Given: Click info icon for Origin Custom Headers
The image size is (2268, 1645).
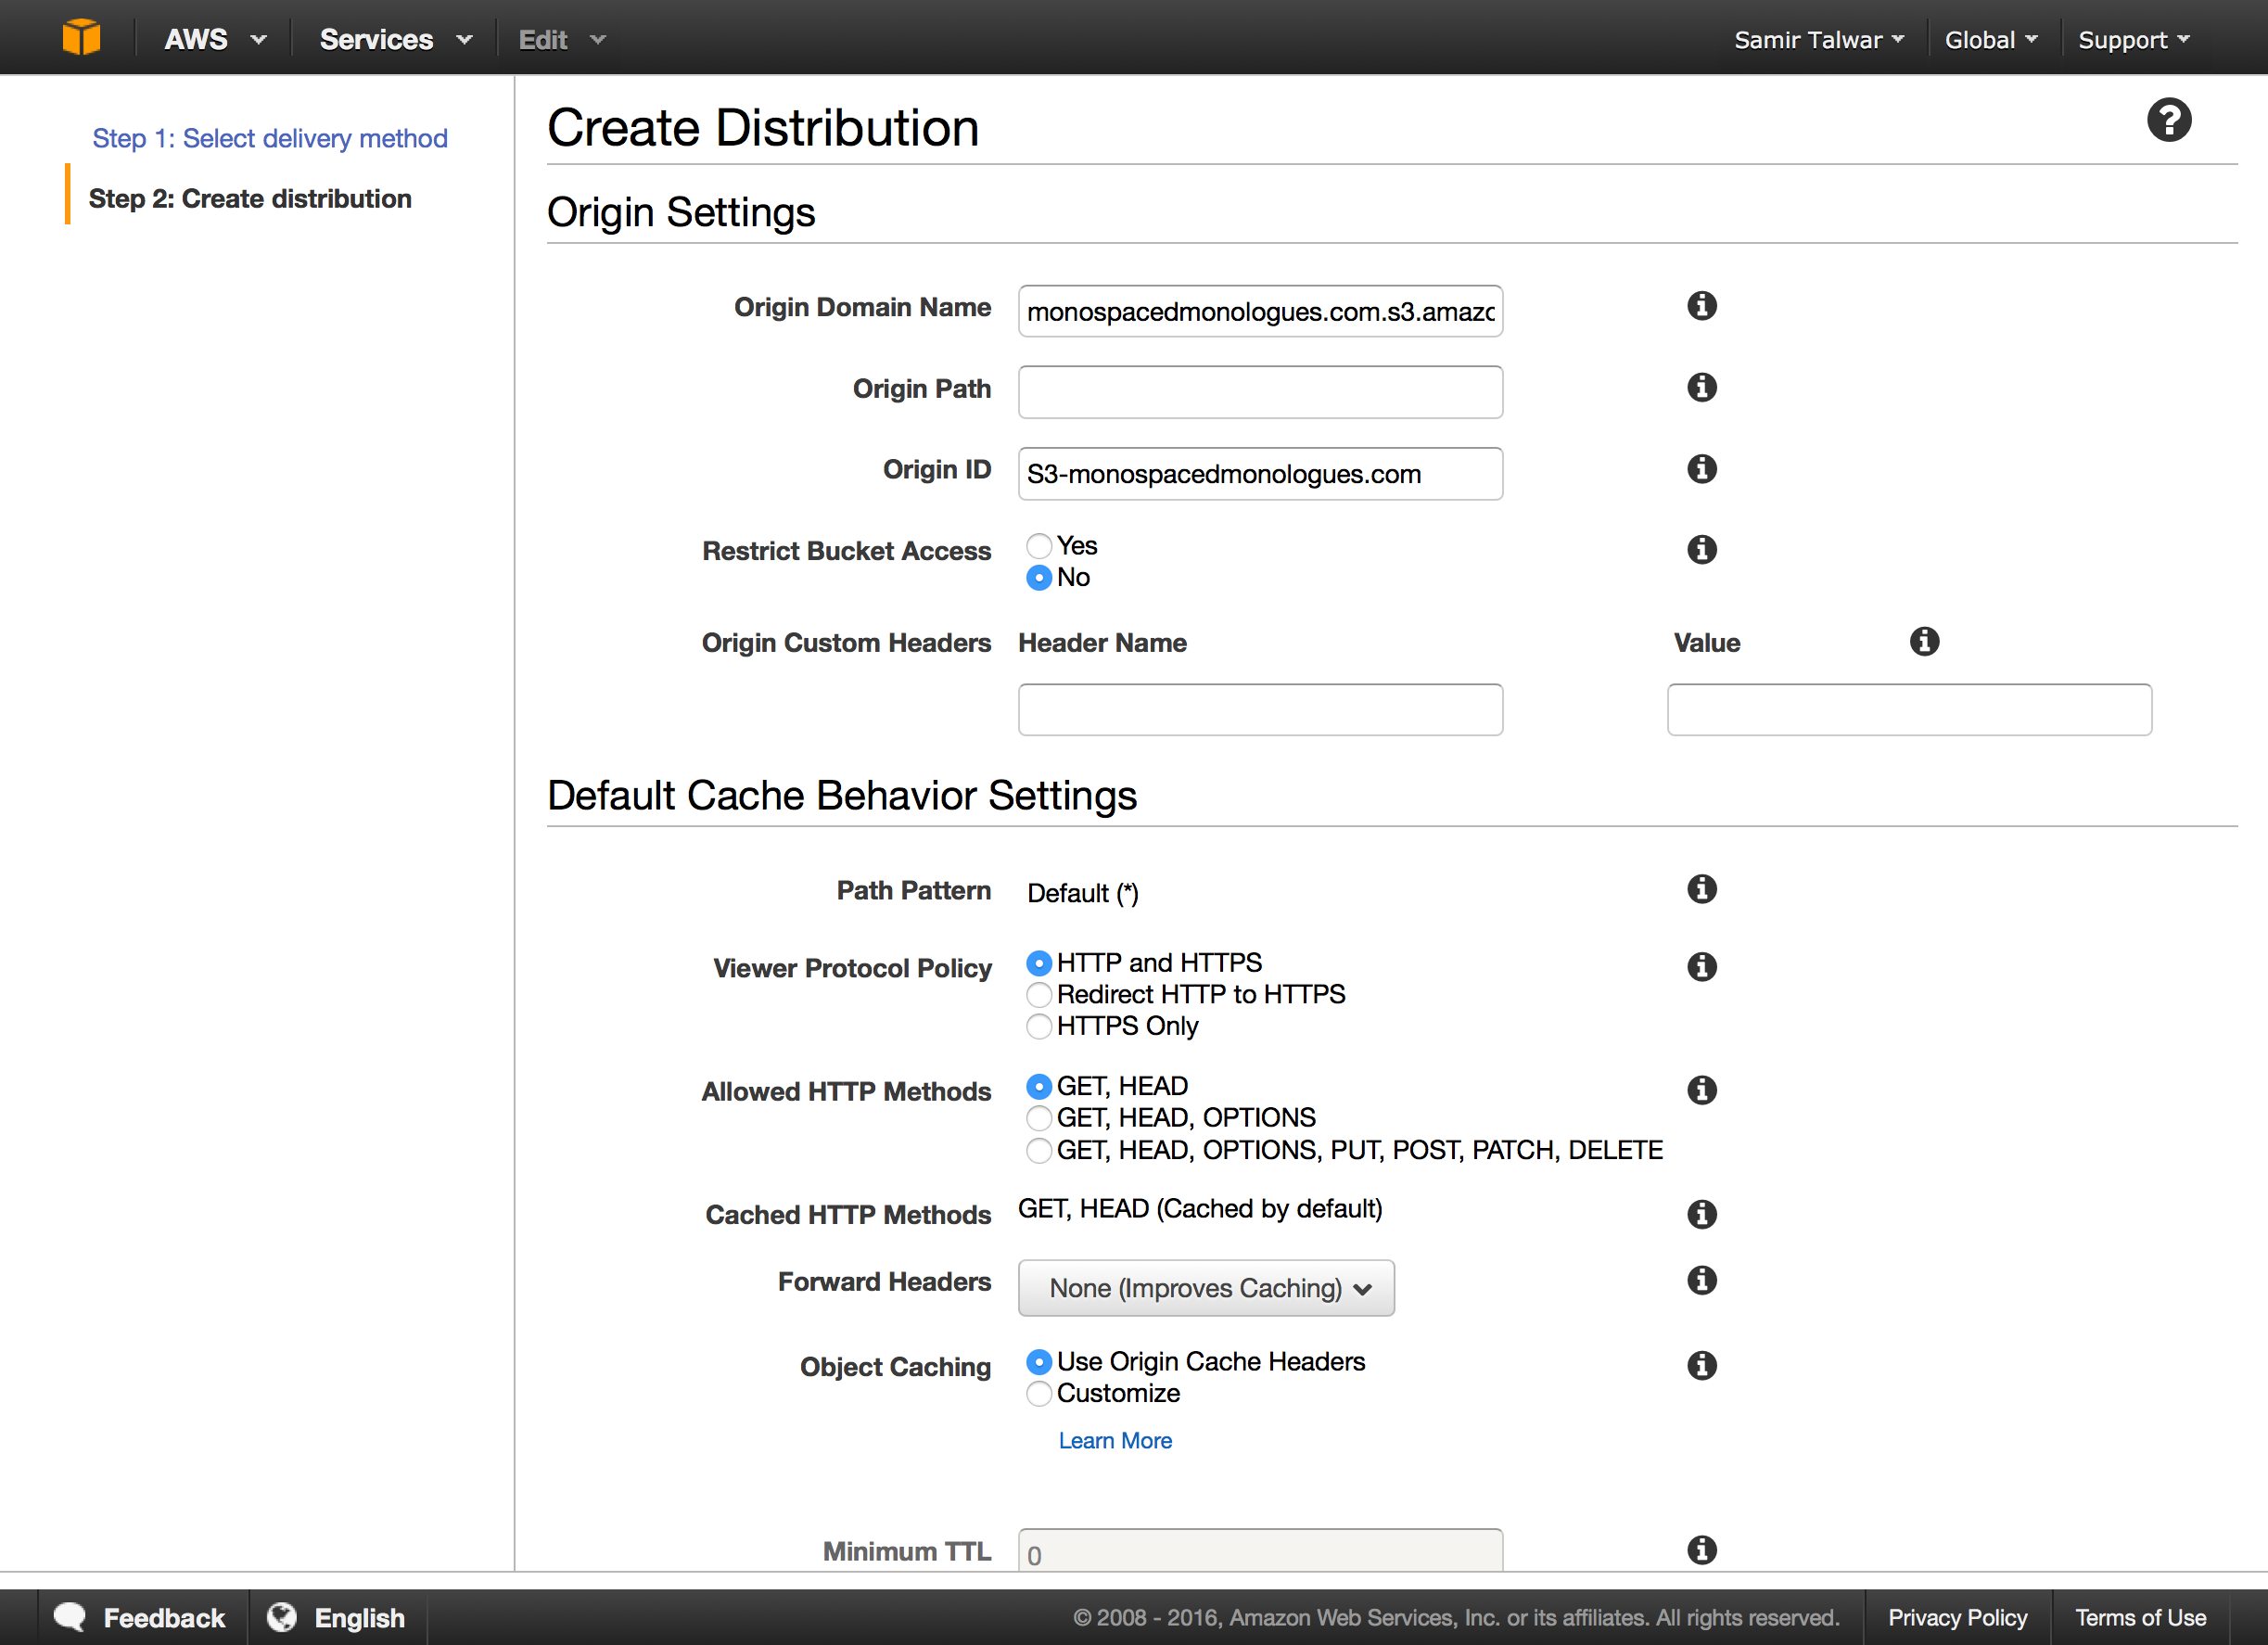Looking at the screenshot, I should tap(1923, 641).
